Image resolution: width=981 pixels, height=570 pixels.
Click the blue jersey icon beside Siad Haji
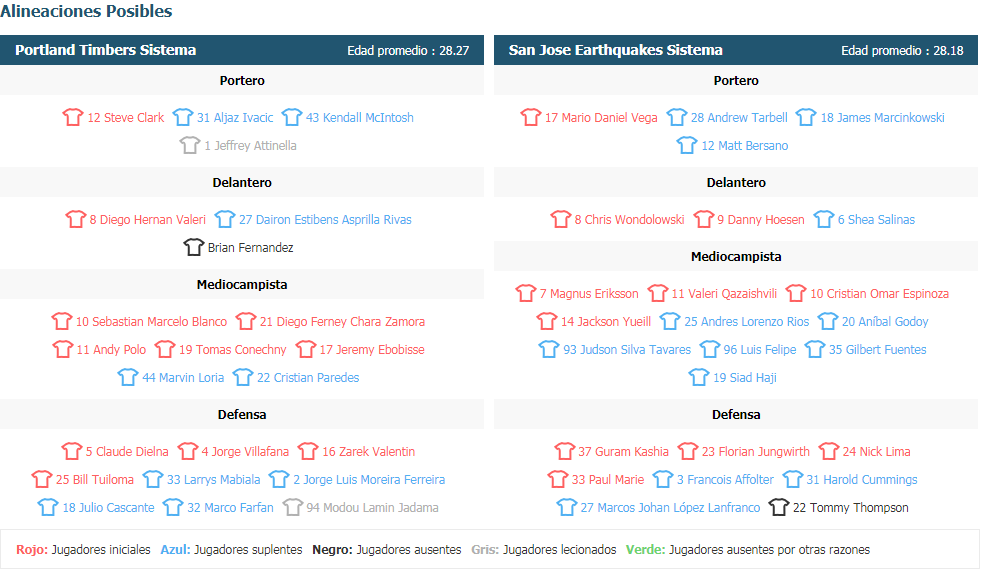pyautogui.click(x=698, y=377)
